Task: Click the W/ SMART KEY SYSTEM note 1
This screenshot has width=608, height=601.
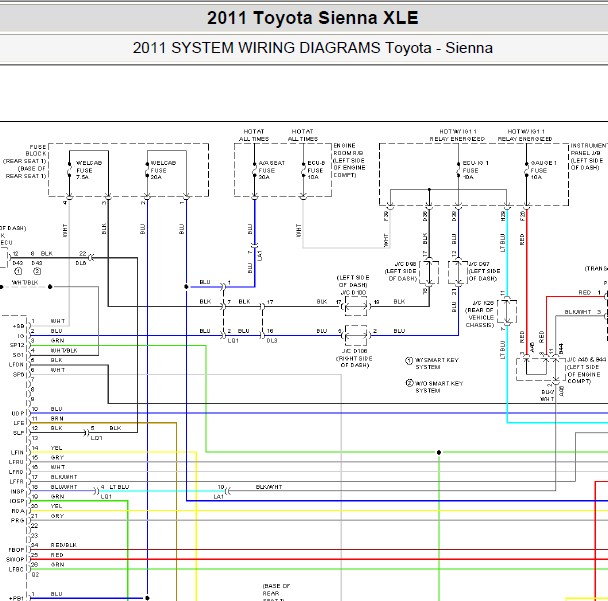Action: 432,363
